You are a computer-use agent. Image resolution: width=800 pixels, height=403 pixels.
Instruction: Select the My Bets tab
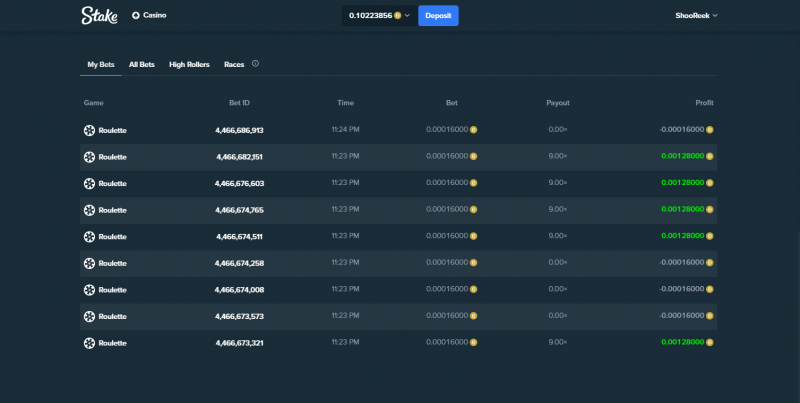pos(101,64)
